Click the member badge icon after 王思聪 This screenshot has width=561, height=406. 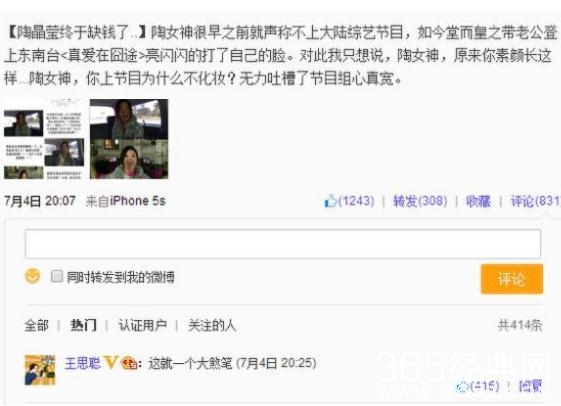coord(129,363)
